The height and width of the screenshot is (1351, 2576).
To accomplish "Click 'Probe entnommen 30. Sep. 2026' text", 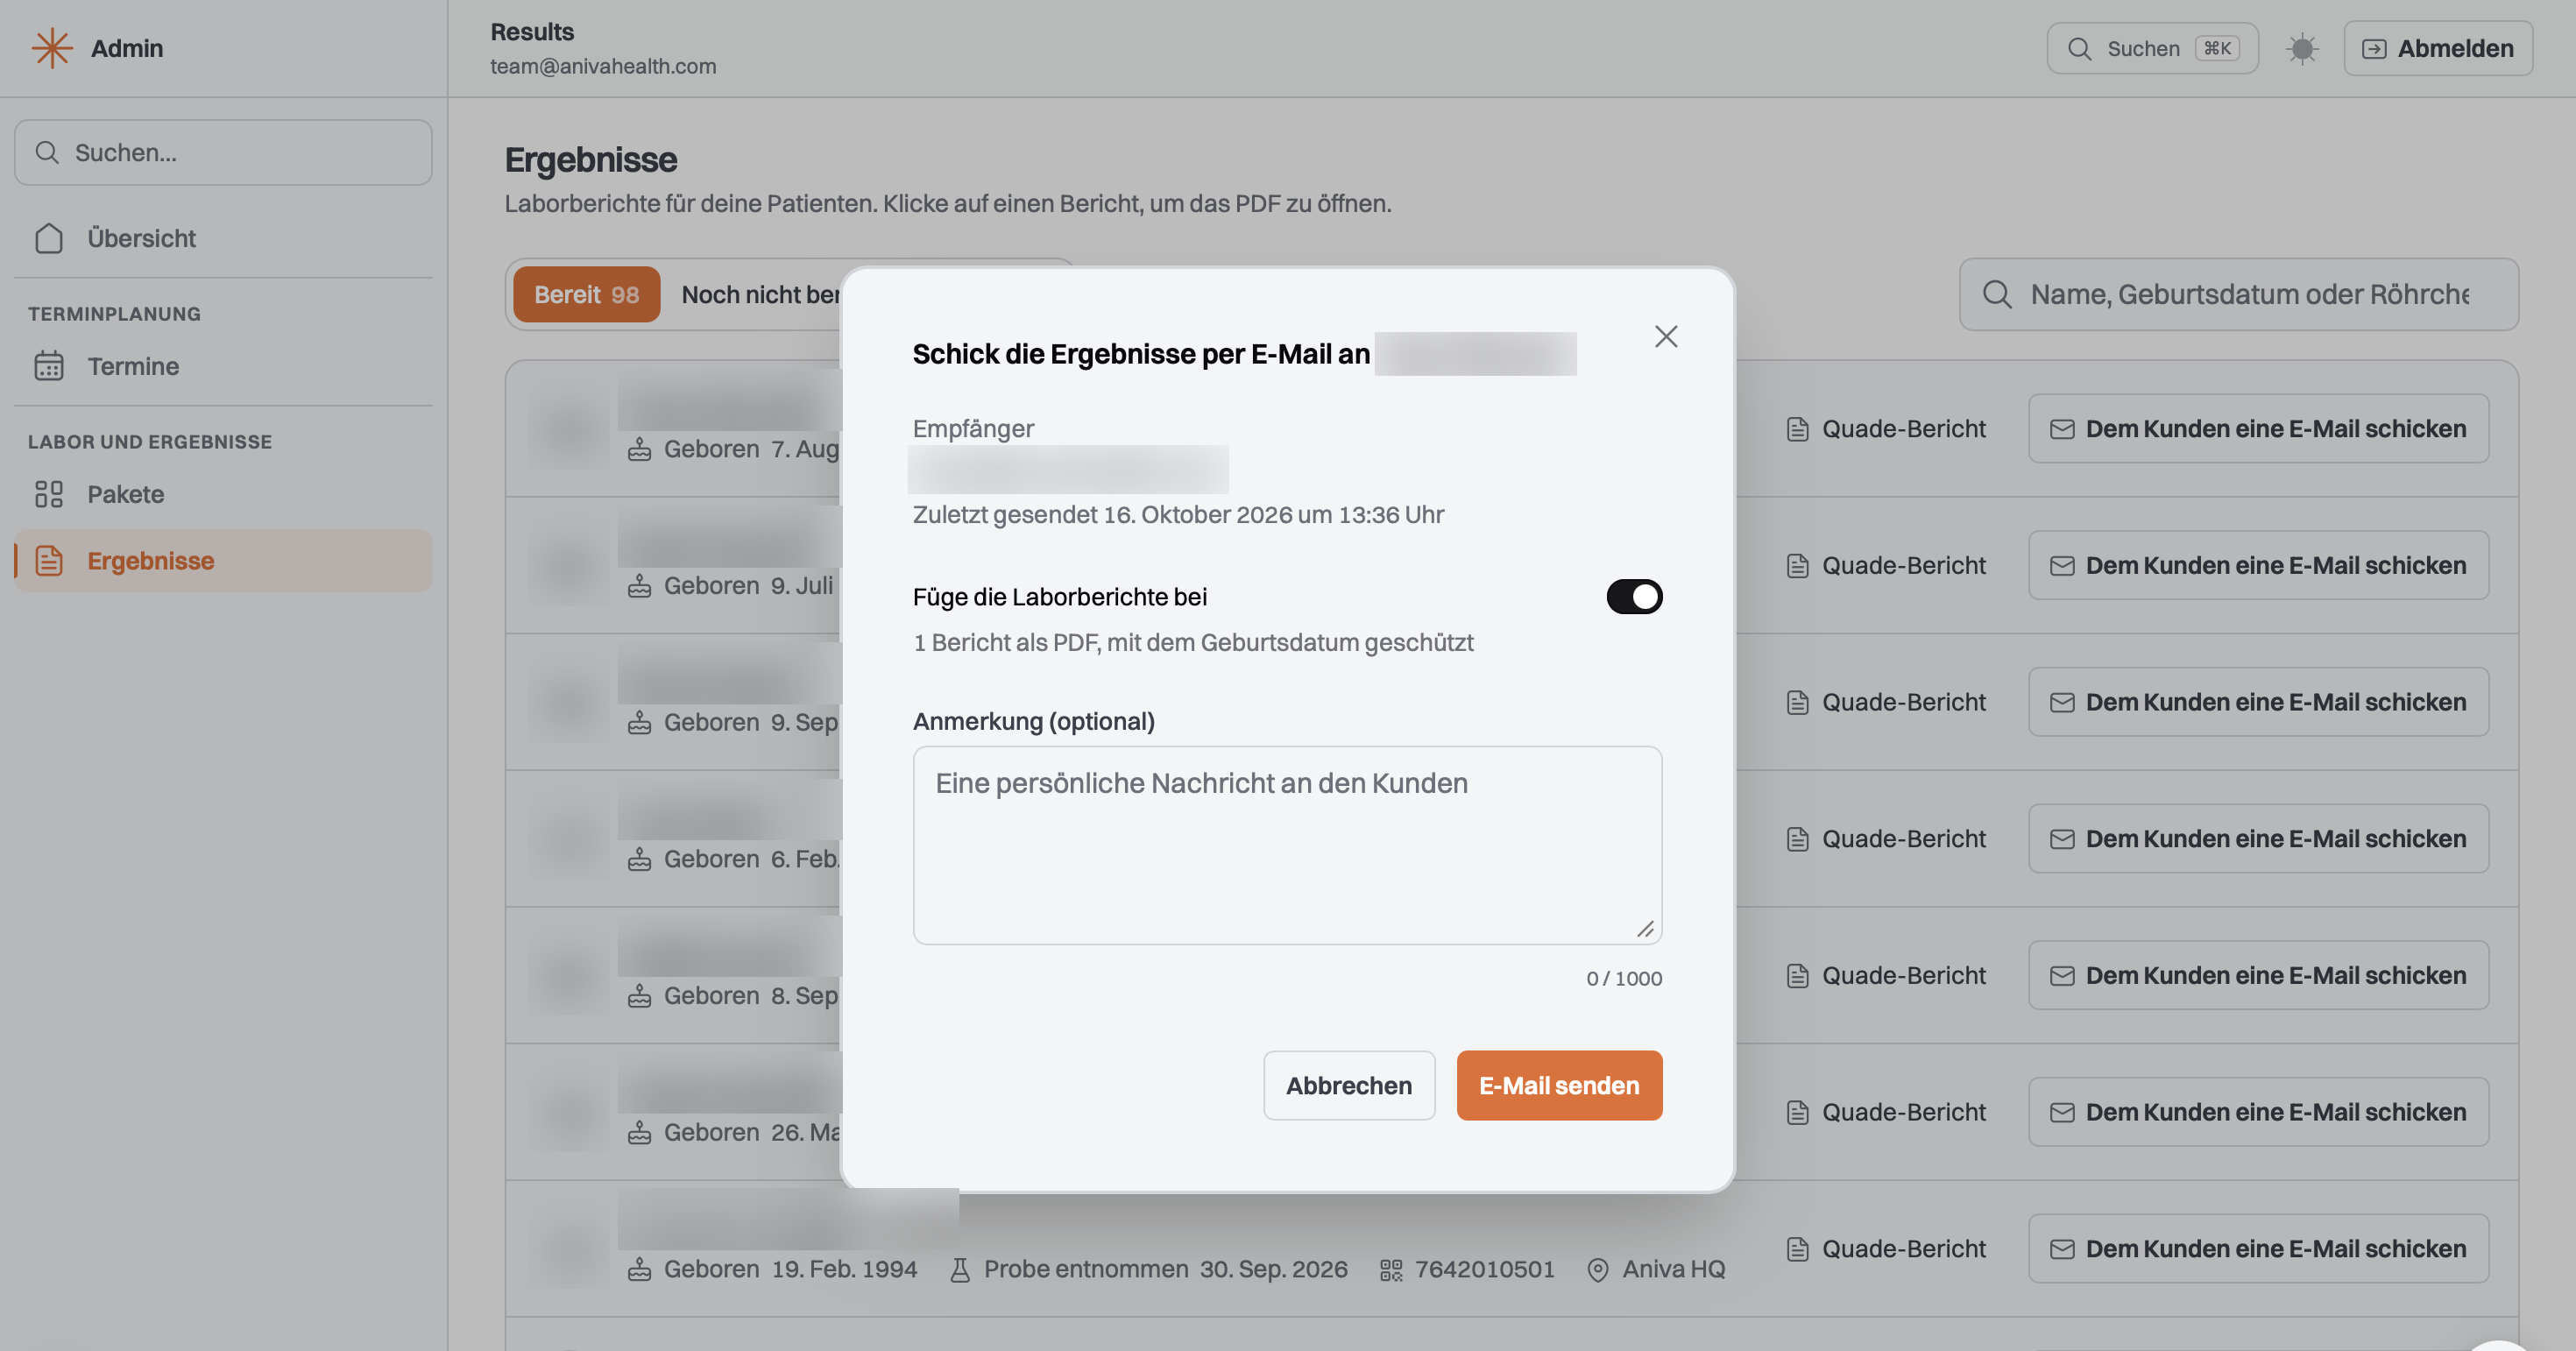I will [x=1165, y=1269].
